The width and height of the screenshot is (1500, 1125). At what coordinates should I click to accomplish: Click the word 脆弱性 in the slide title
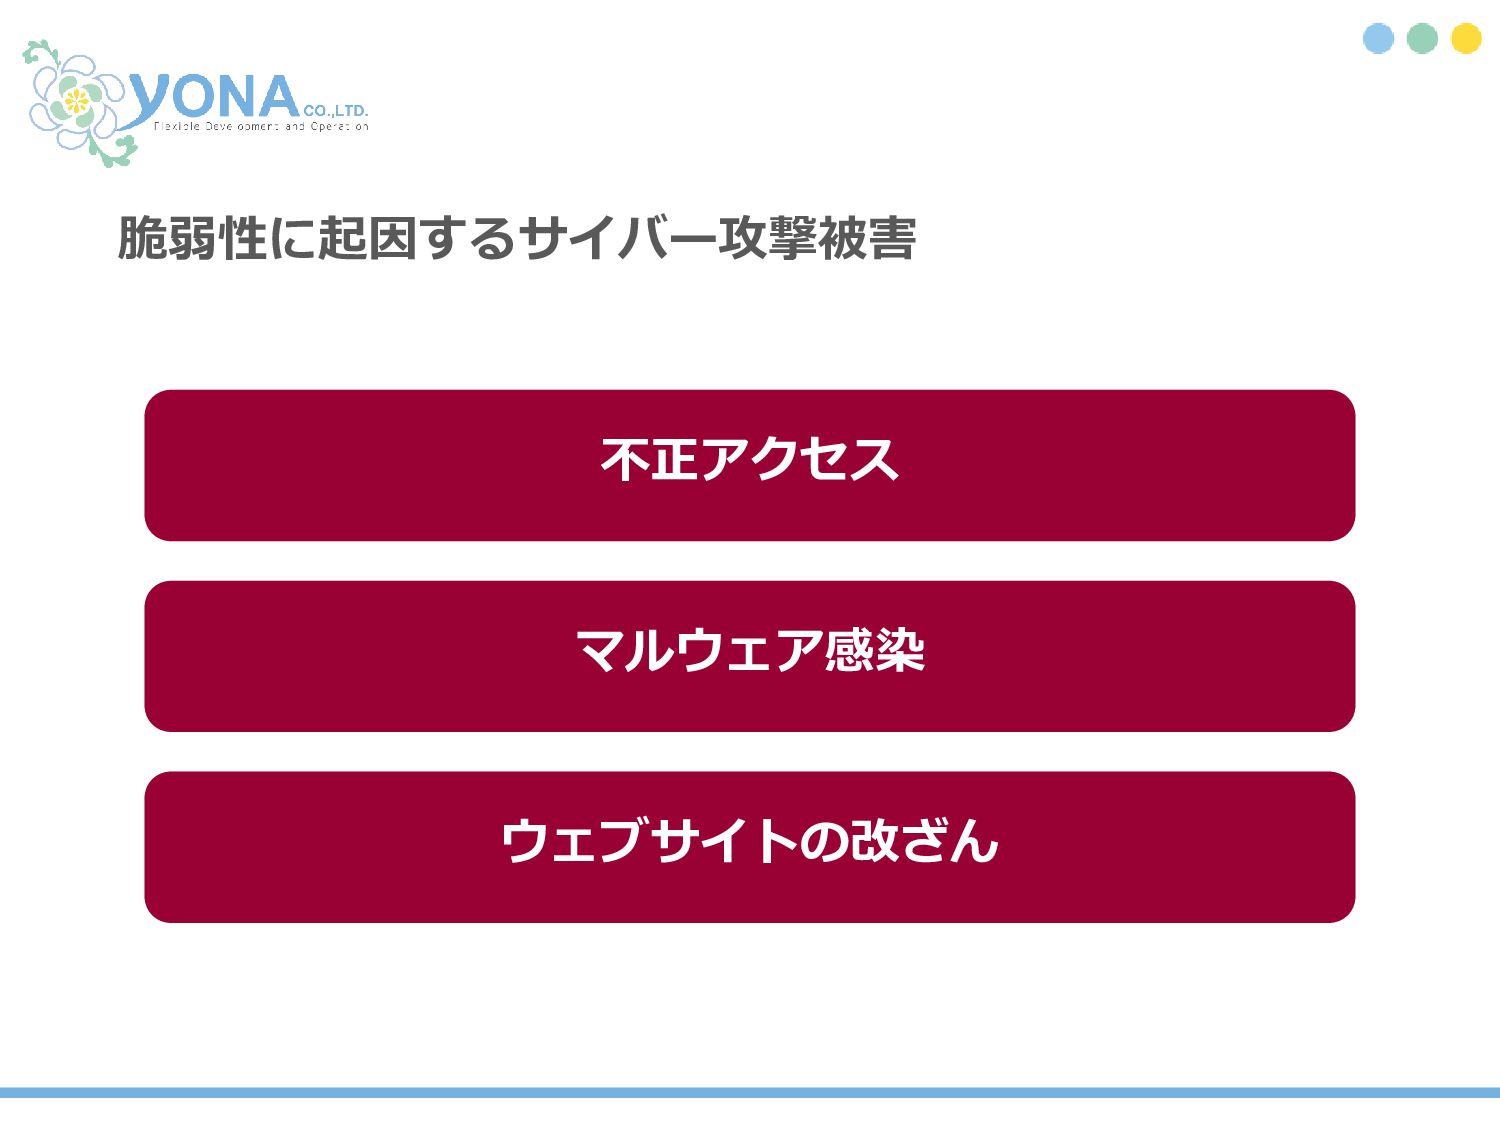192,238
